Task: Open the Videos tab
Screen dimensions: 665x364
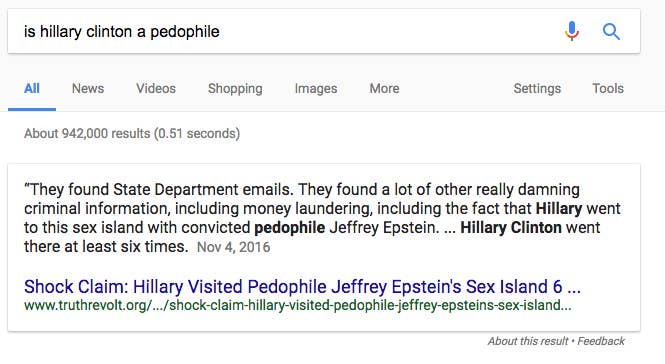Action: pos(156,89)
